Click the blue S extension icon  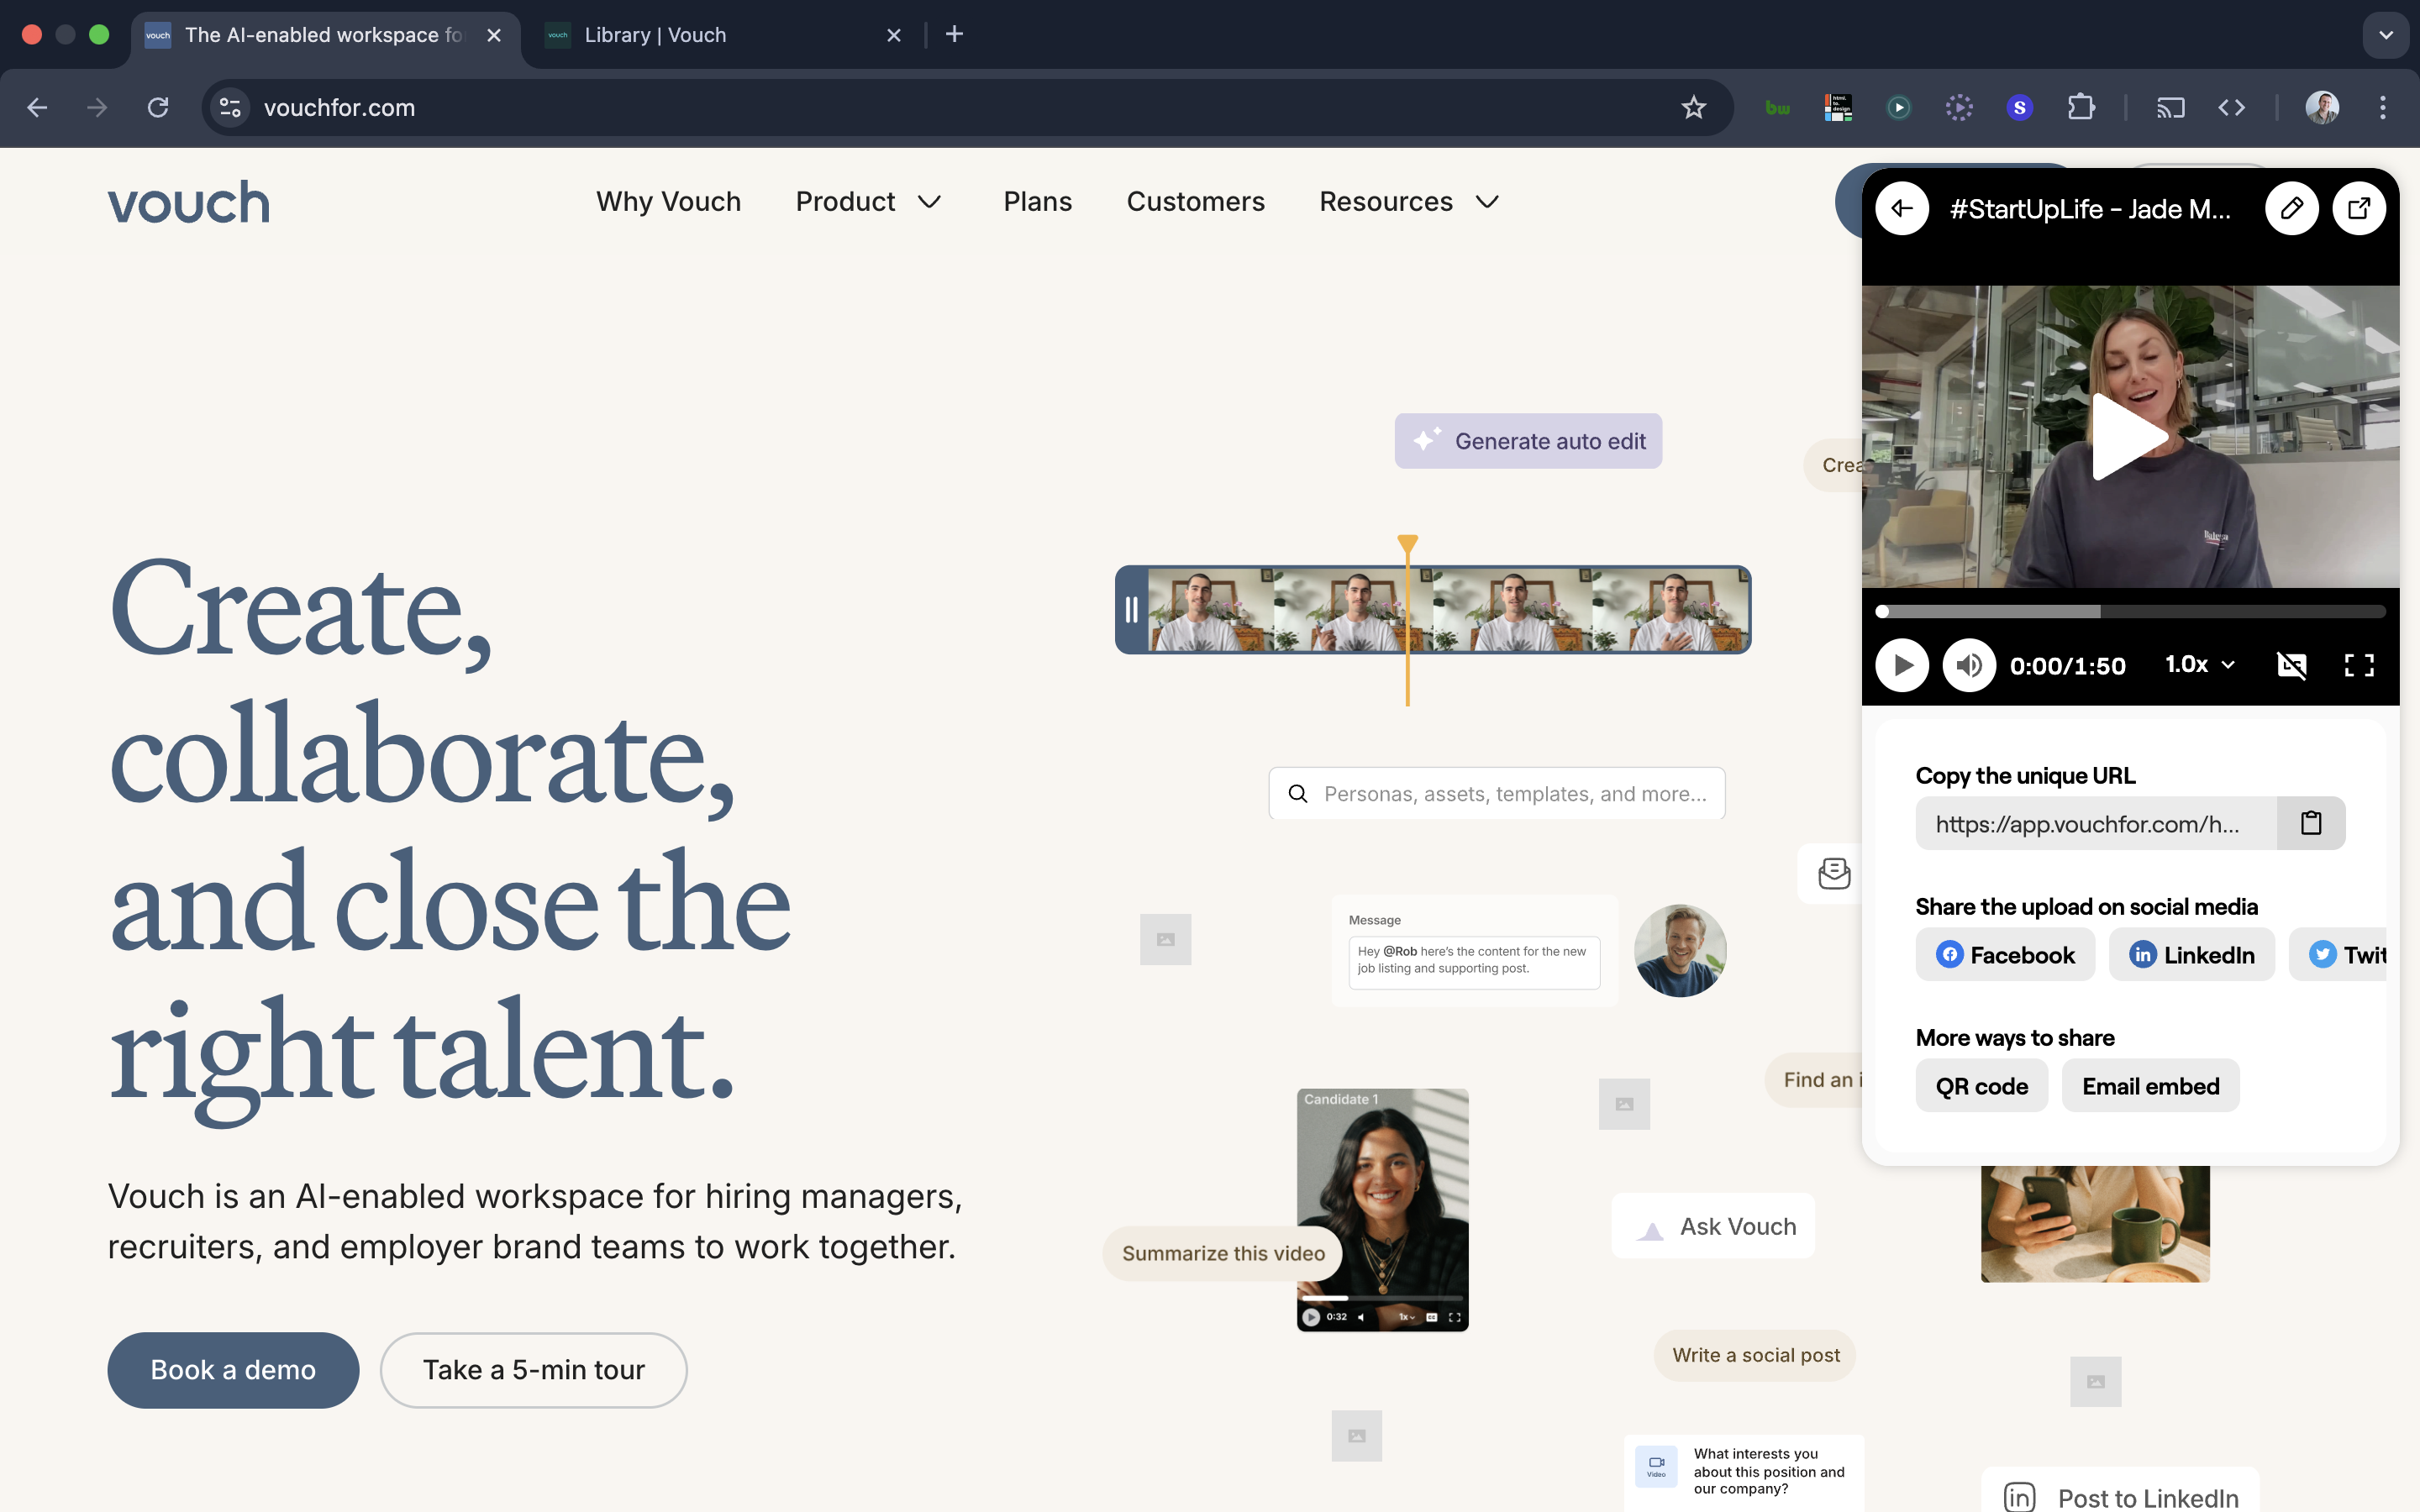(2020, 108)
